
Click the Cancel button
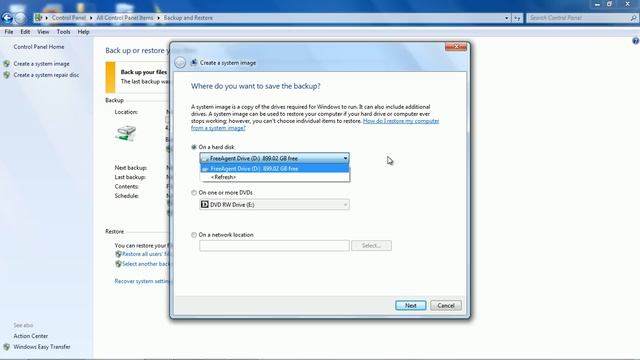(446, 305)
